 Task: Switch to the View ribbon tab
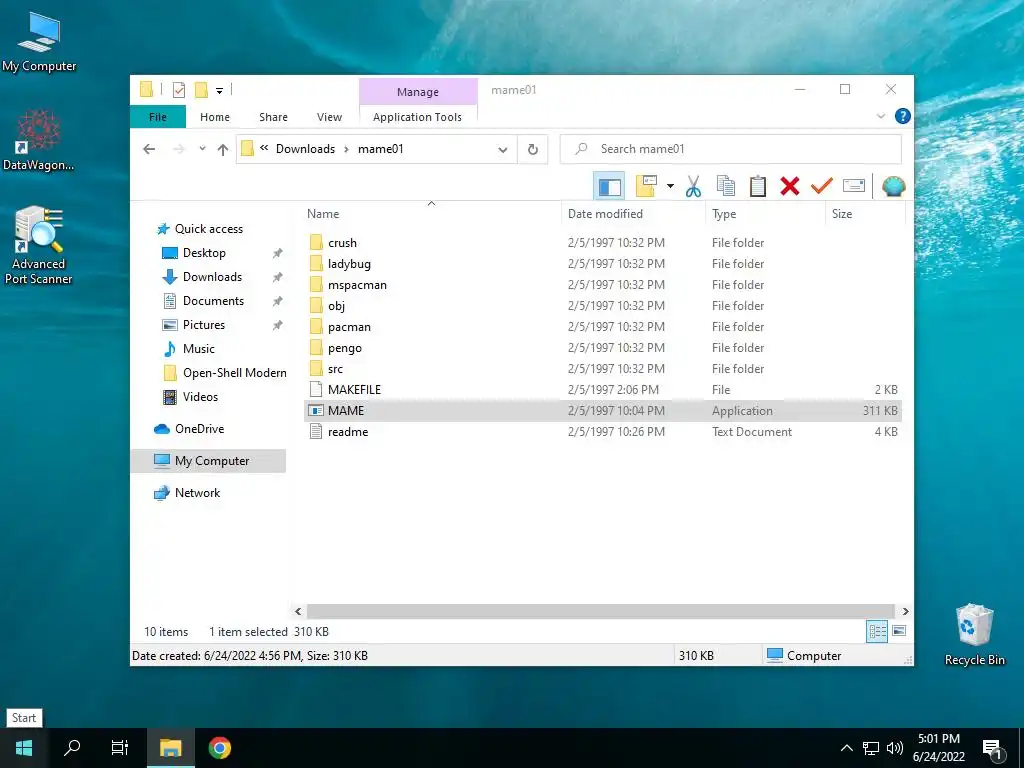point(329,117)
